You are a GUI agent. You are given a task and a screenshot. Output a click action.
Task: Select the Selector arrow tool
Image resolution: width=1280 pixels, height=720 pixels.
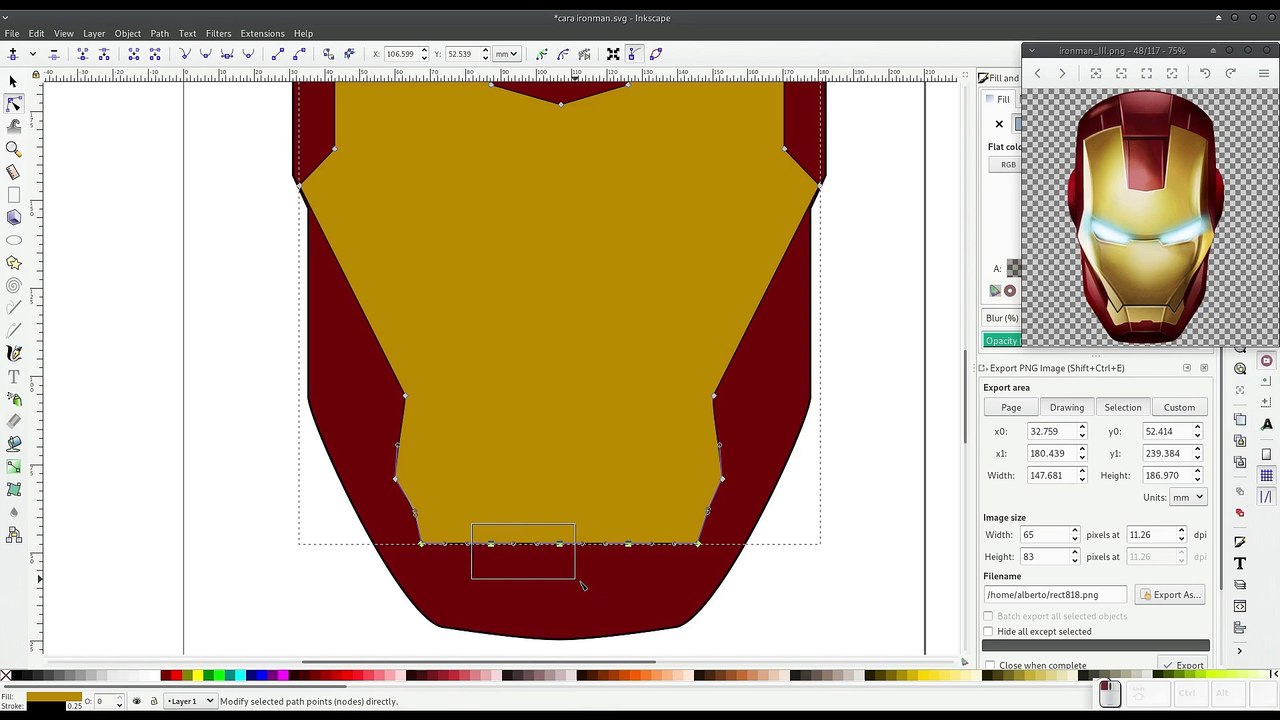click(13, 81)
